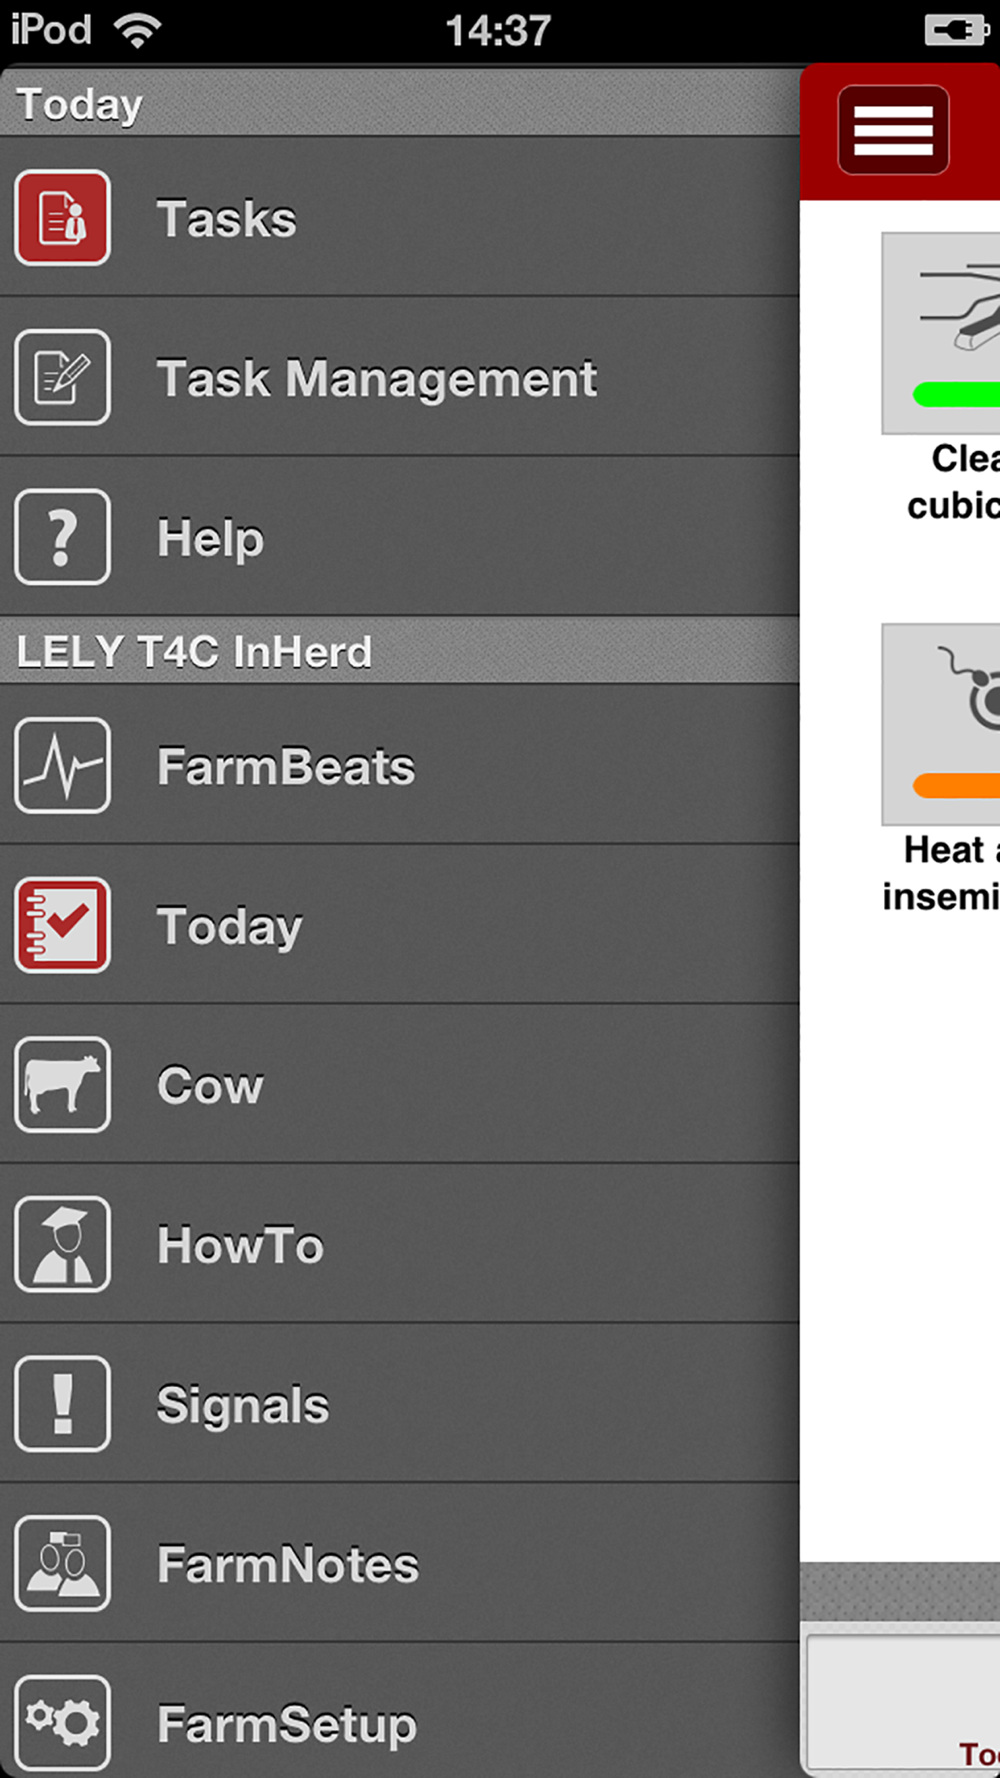The height and width of the screenshot is (1778, 1000).
Task: Tap the bottom Today tab button
Action: click(975, 1752)
